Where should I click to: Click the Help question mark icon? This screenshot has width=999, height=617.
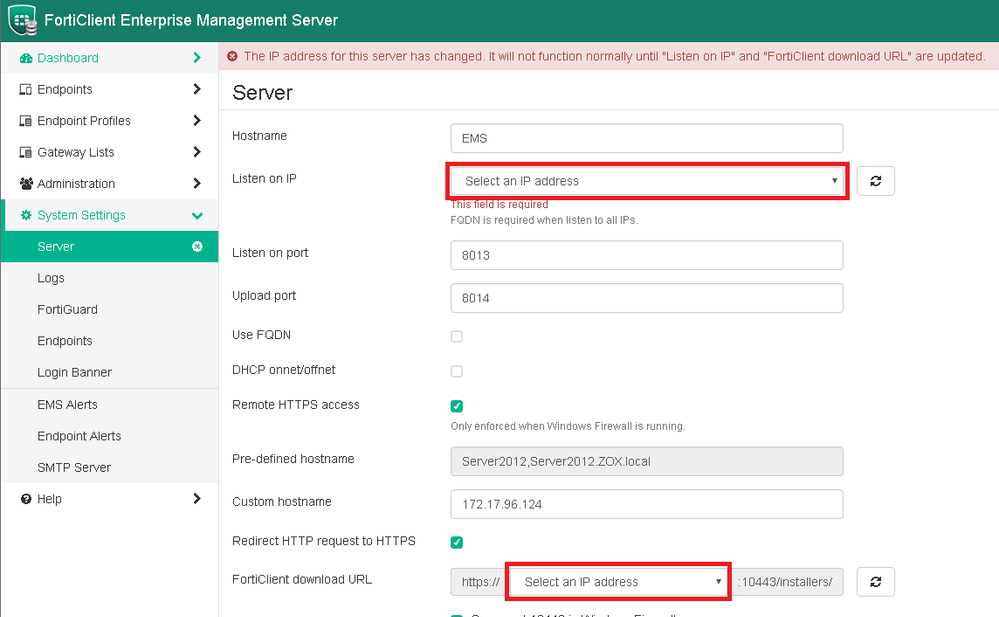pyautogui.click(x=26, y=499)
